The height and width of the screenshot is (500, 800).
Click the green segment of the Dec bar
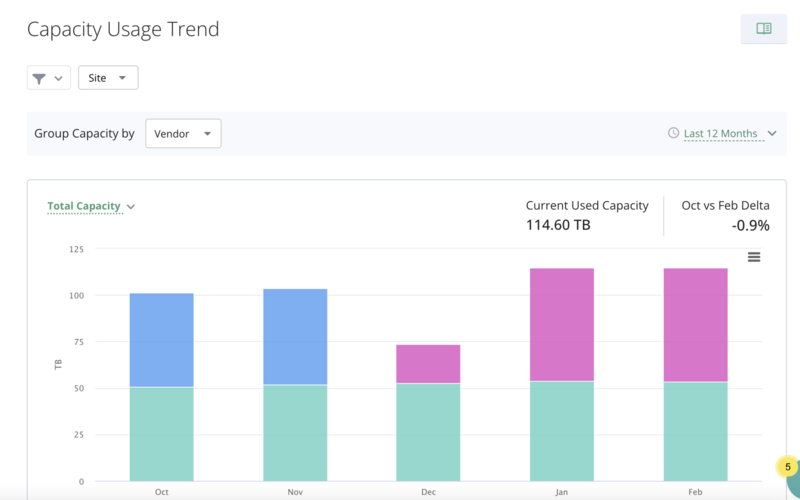[429, 433]
